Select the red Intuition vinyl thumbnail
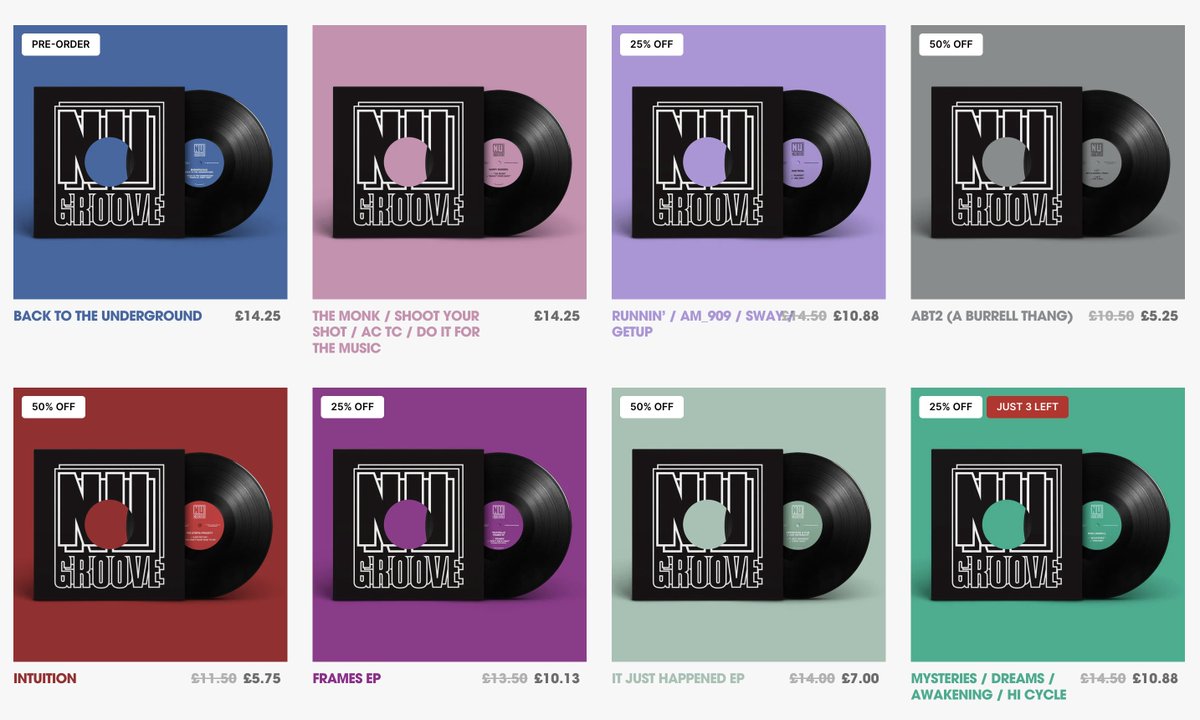The image size is (1200, 720). point(150,525)
